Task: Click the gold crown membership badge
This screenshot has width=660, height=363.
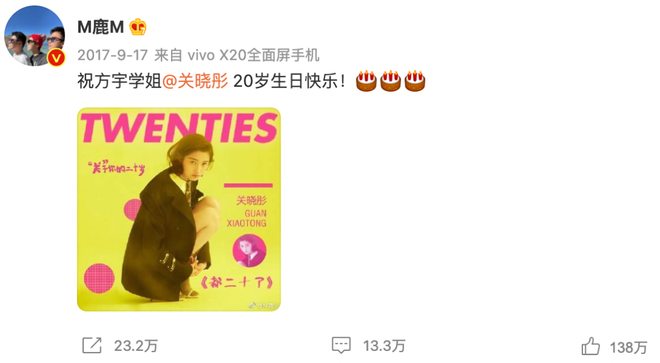Action: [x=138, y=27]
